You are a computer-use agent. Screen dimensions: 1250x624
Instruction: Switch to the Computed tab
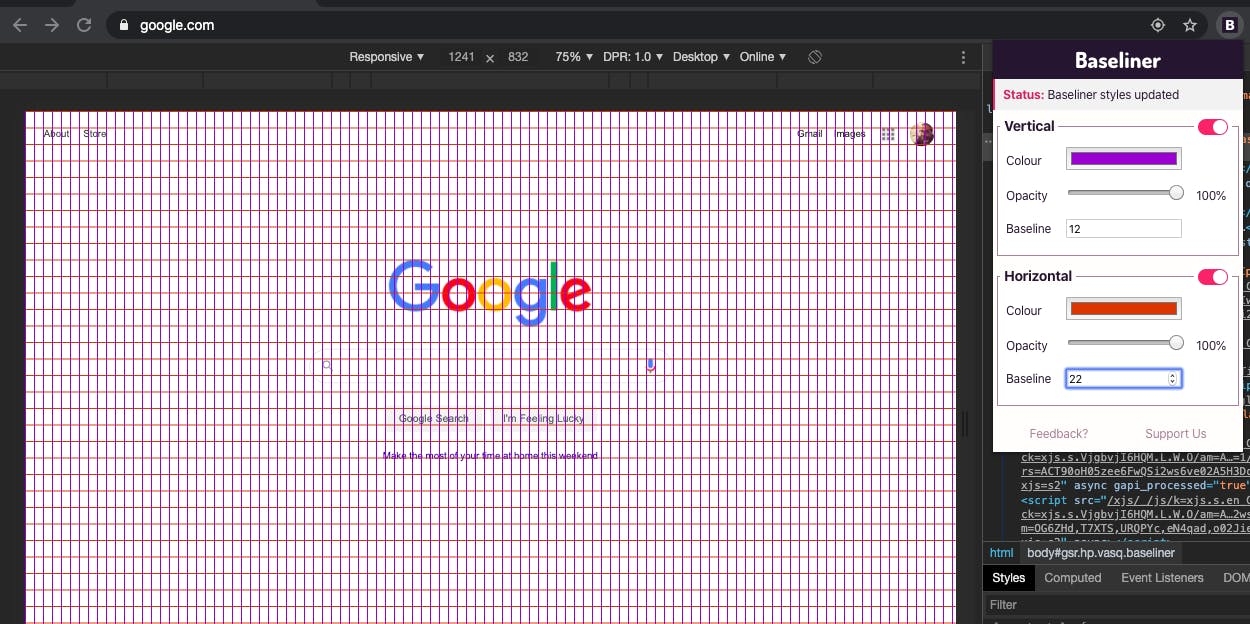(x=1073, y=578)
